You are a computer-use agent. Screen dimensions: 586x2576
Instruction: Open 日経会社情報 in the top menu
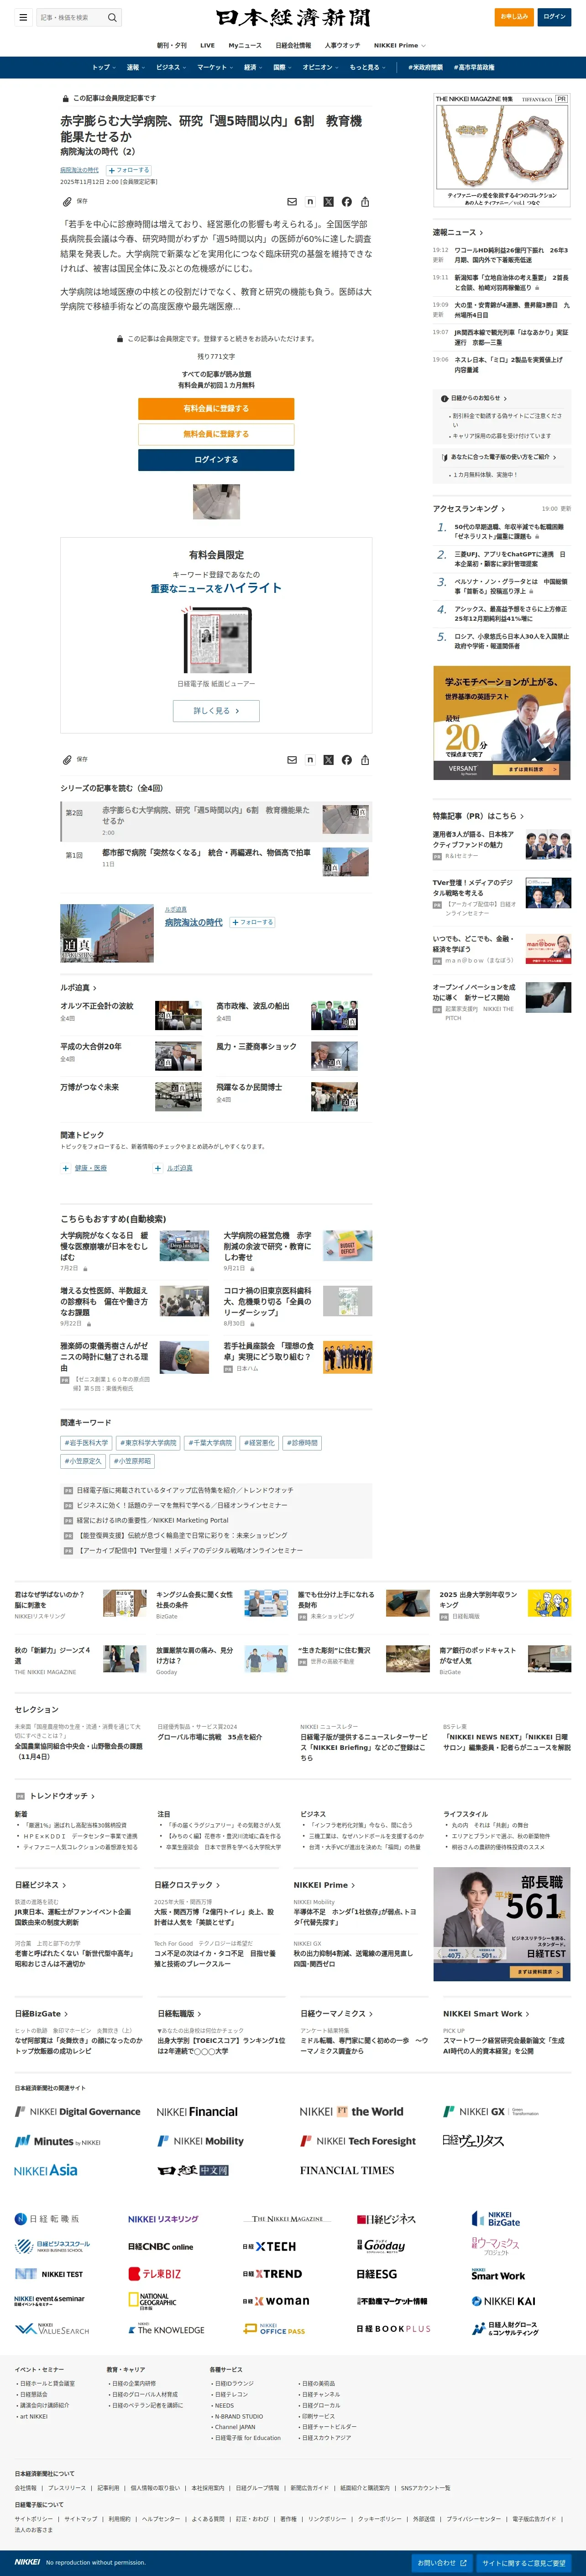point(293,45)
